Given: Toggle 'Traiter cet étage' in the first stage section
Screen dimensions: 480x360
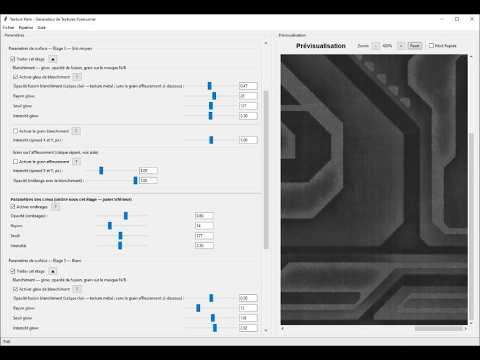Looking at the screenshot, I should pos(13,59).
